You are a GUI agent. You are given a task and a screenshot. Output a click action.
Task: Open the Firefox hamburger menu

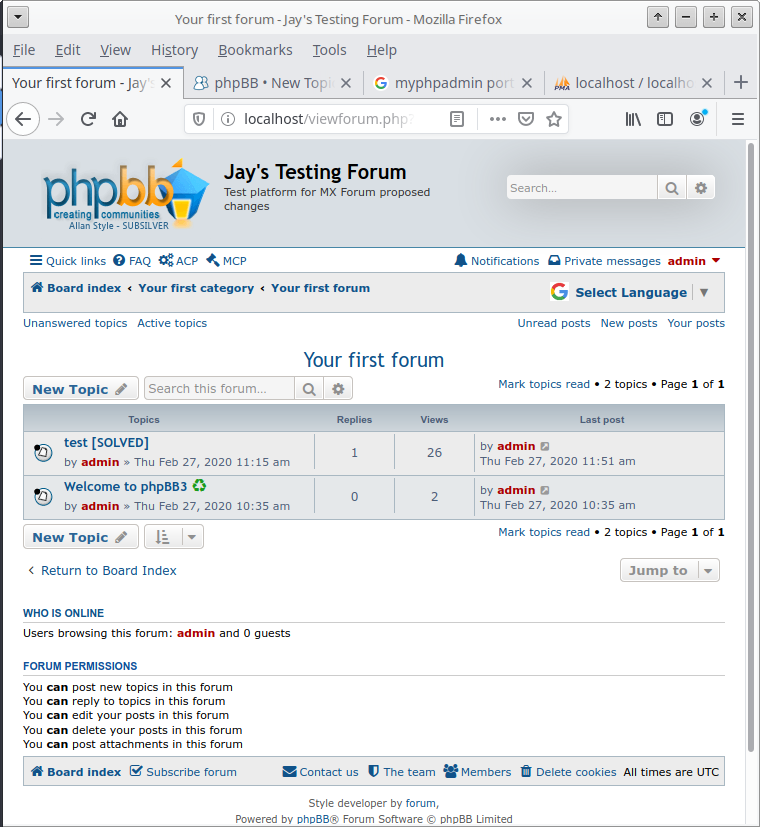738,119
